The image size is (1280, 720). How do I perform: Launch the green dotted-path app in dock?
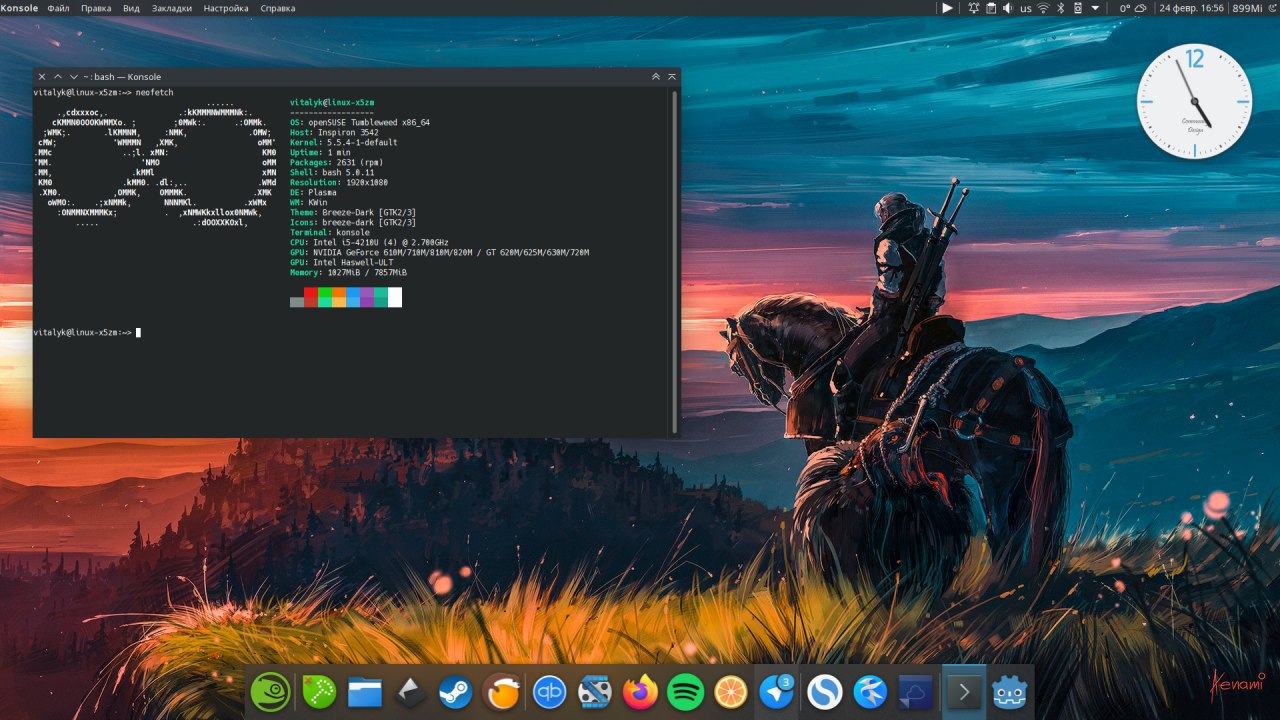click(x=319, y=691)
